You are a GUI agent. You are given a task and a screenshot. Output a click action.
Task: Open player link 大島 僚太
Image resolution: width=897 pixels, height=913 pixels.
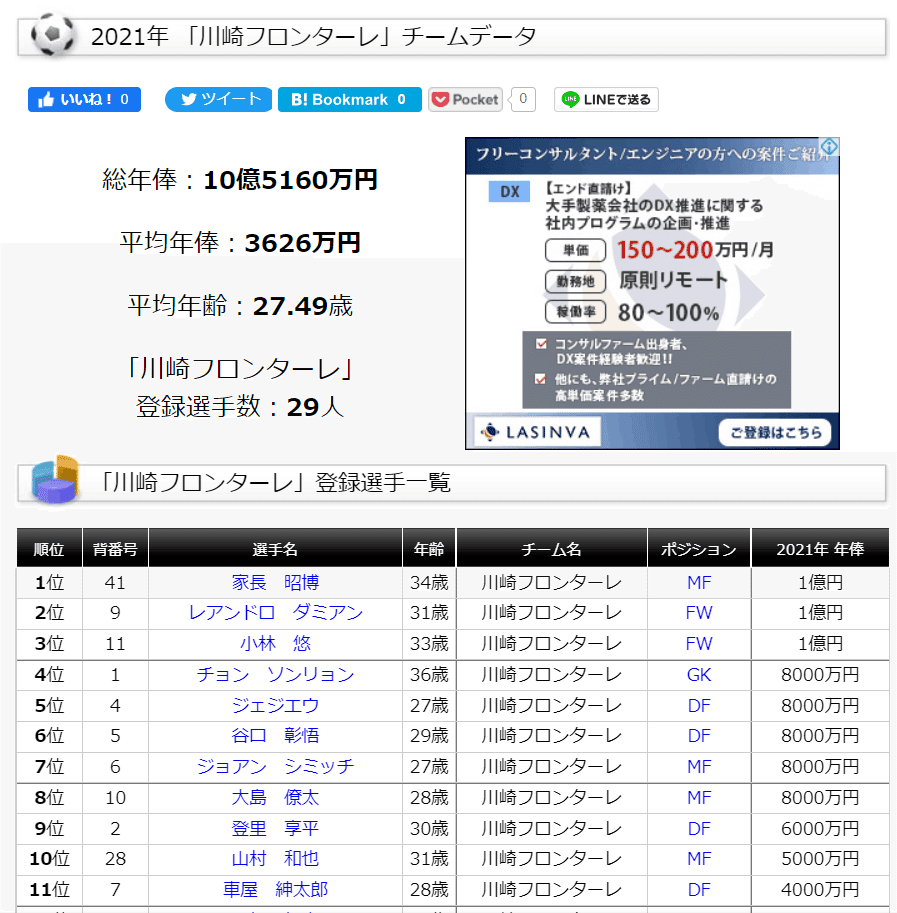point(275,798)
